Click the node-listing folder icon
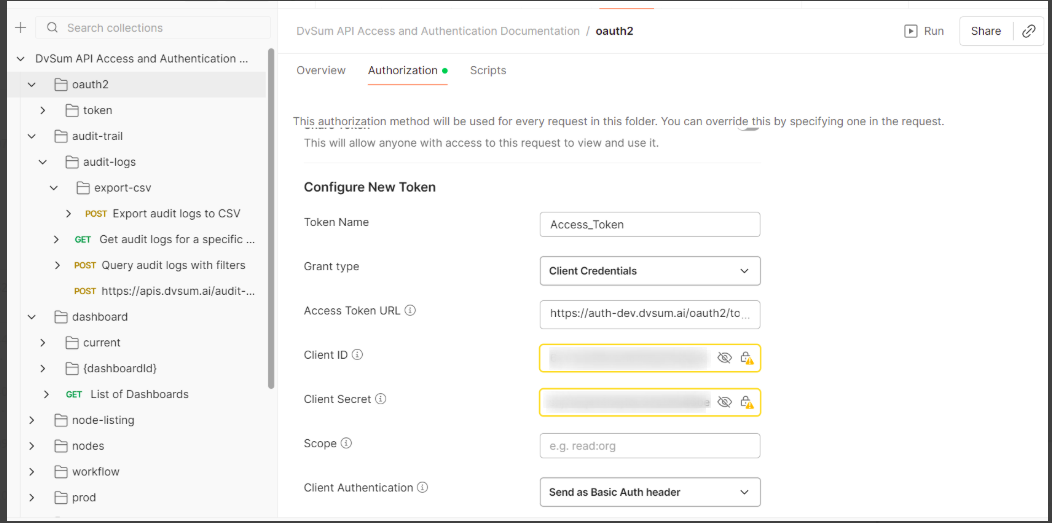The image size is (1052, 523). [62, 420]
